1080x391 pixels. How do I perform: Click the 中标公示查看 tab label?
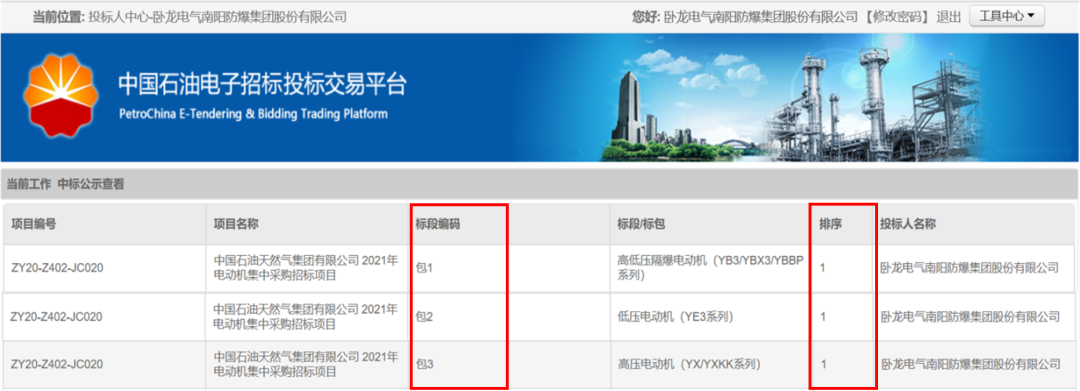click(91, 184)
